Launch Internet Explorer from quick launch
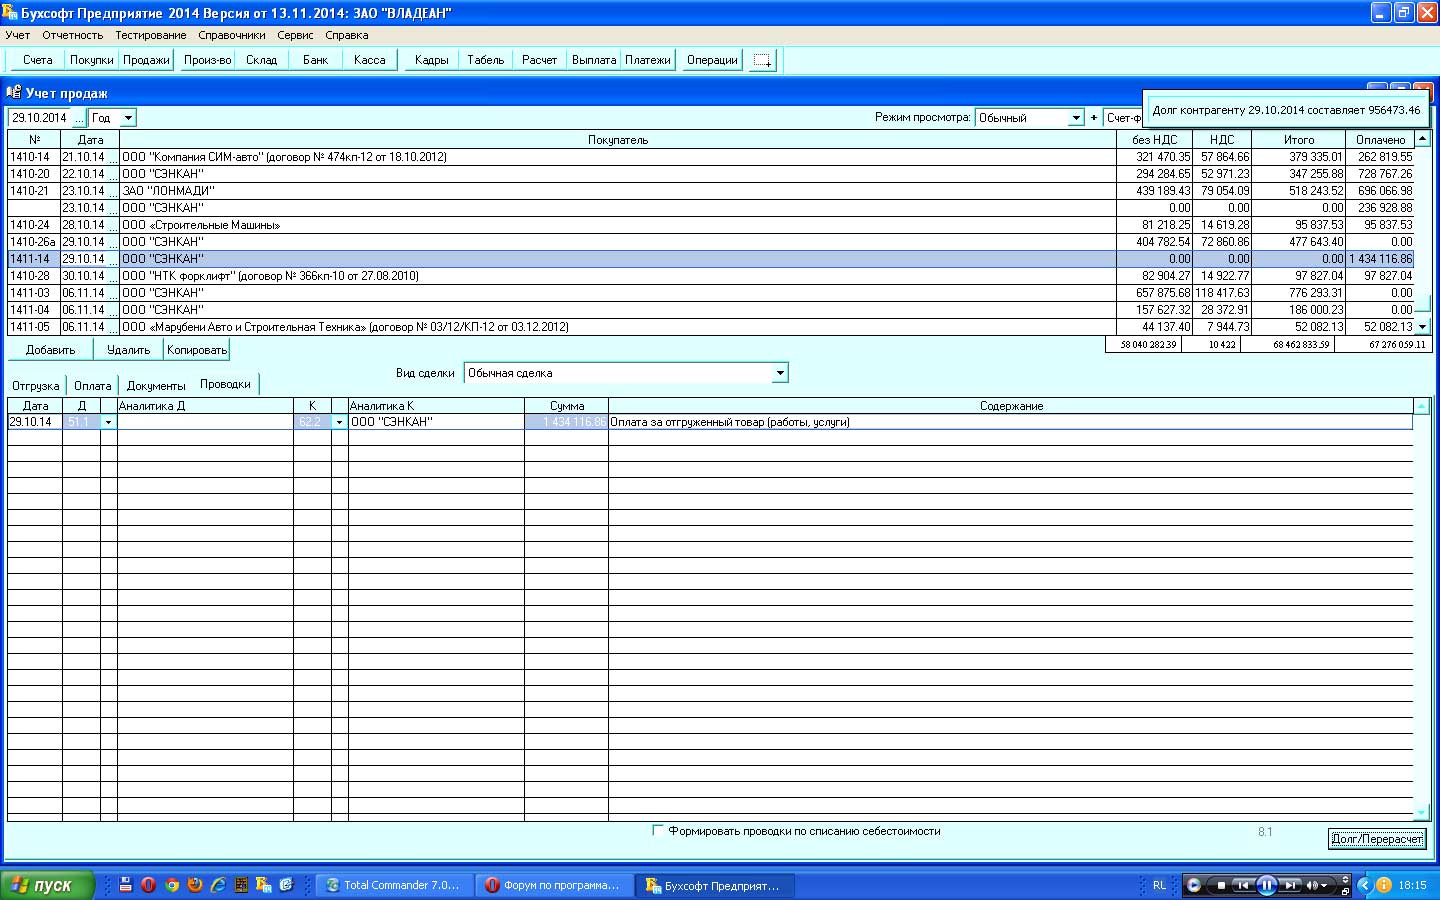 [x=217, y=885]
